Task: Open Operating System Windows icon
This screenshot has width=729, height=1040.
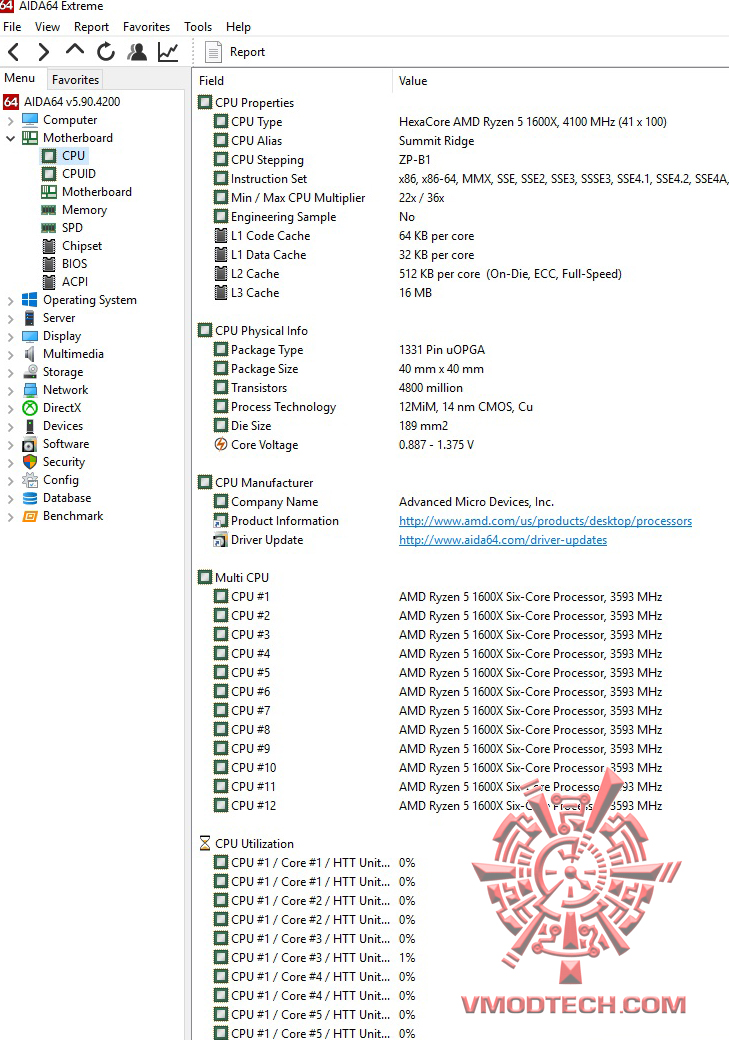Action: 30,300
